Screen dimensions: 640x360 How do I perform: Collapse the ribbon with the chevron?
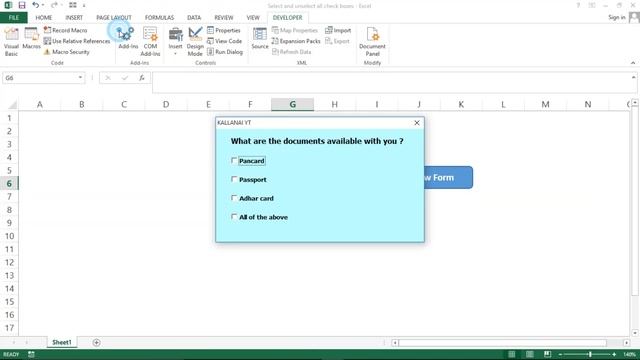point(633,63)
